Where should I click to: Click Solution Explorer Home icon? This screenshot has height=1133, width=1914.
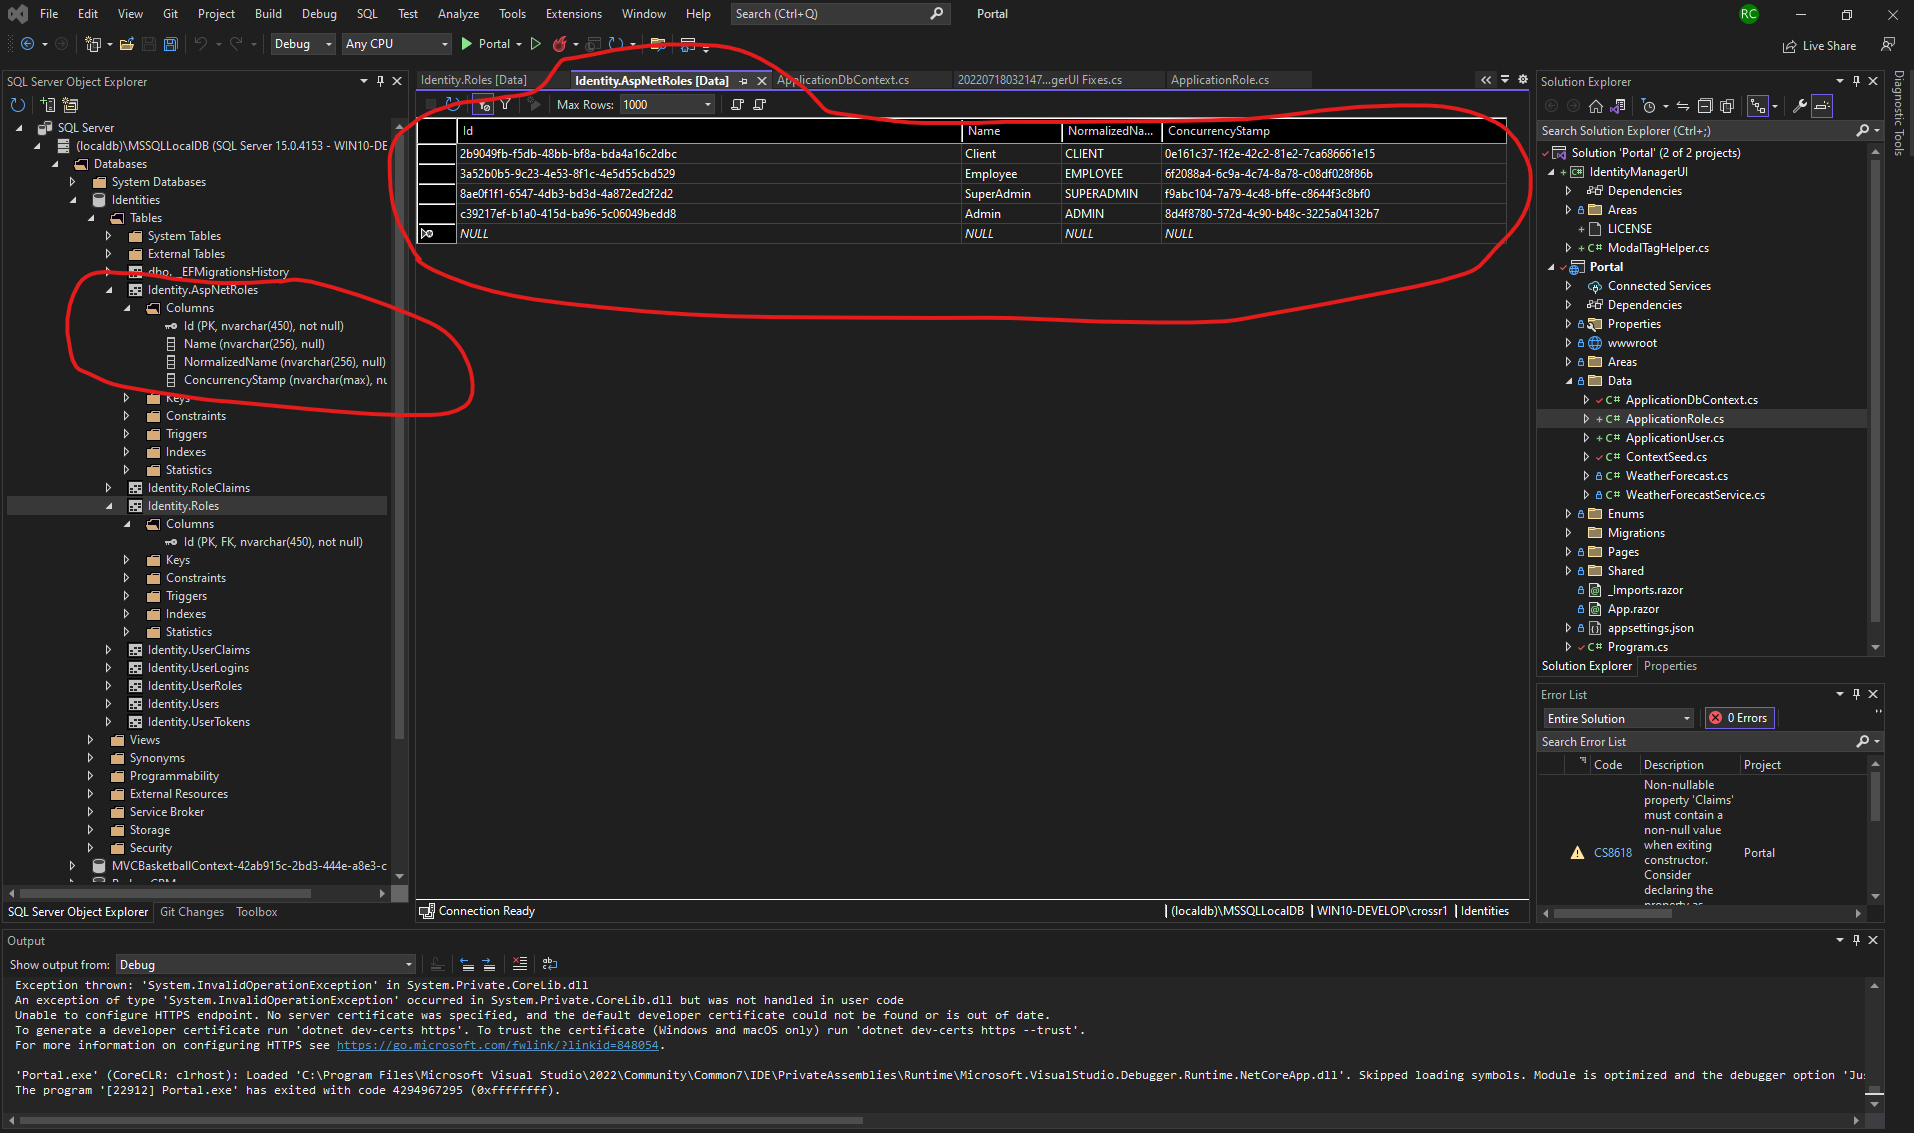click(x=1596, y=106)
